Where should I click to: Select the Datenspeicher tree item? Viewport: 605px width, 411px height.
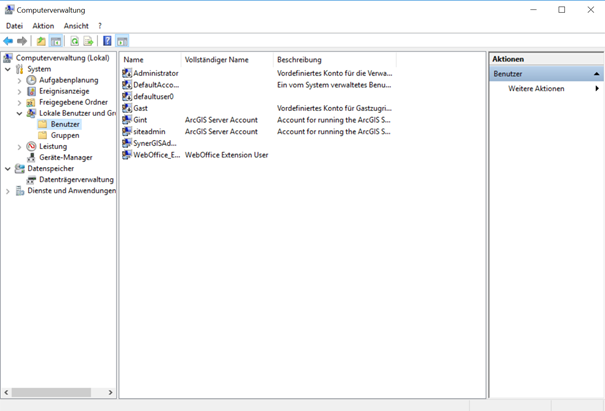click(51, 169)
